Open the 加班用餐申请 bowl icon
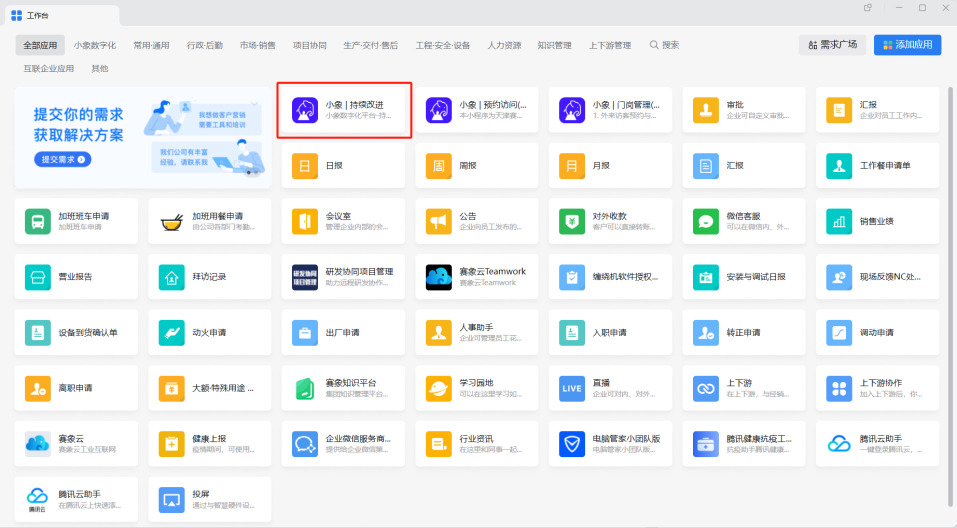Image resolution: width=957 pixels, height=528 pixels. [x=172, y=221]
